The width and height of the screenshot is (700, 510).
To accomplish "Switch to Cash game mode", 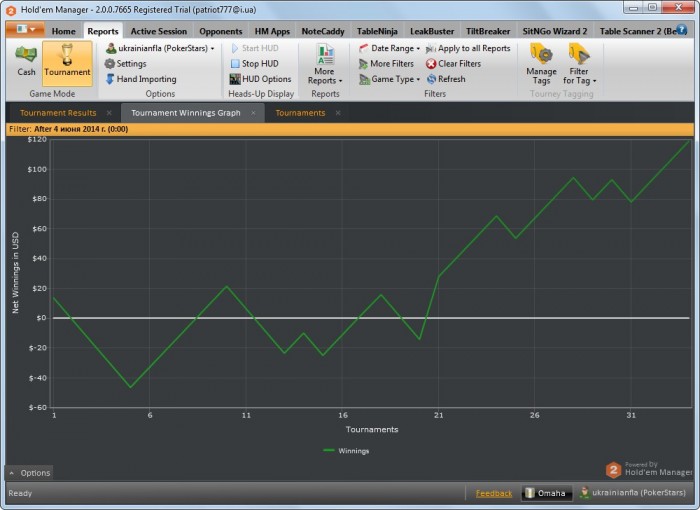I will 26,60.
